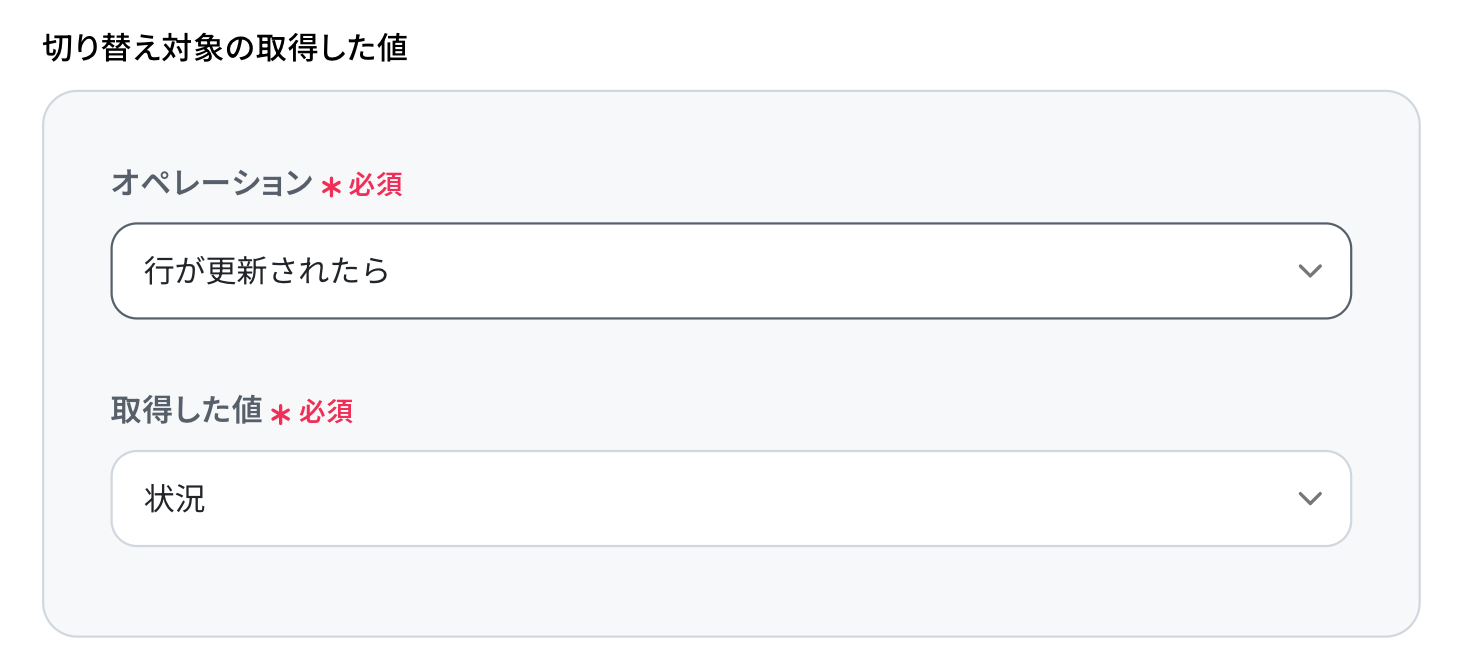Click the 状況 selected value
Image resolution: width=1470 pixels, height=654 pixels.
coord(175,499)
